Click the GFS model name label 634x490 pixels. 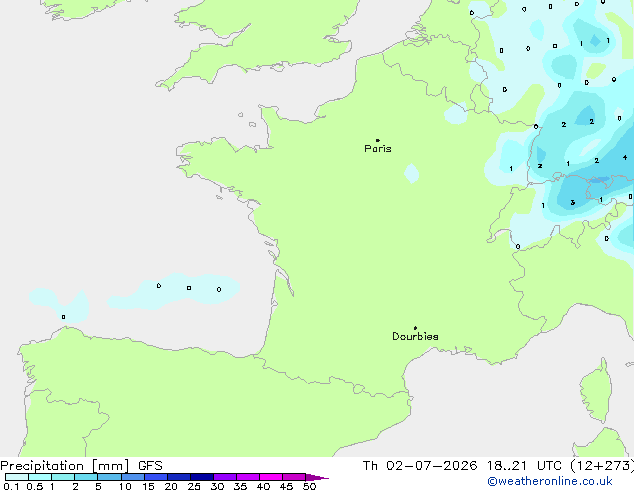pyautogui.click(x=150, y=466)
